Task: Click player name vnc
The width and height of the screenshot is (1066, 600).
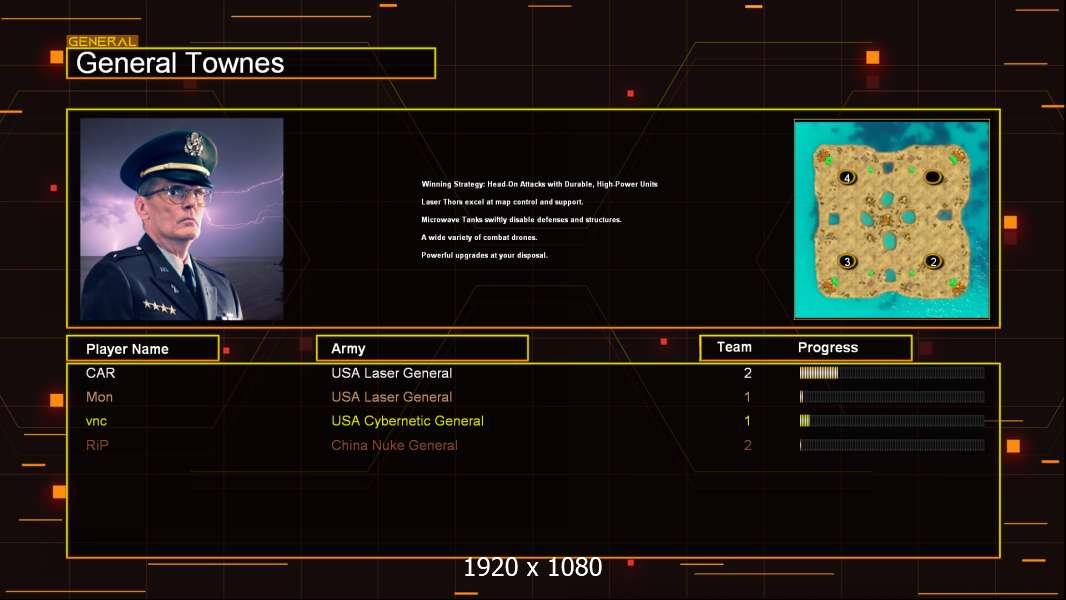Action: tap(97, 421)
